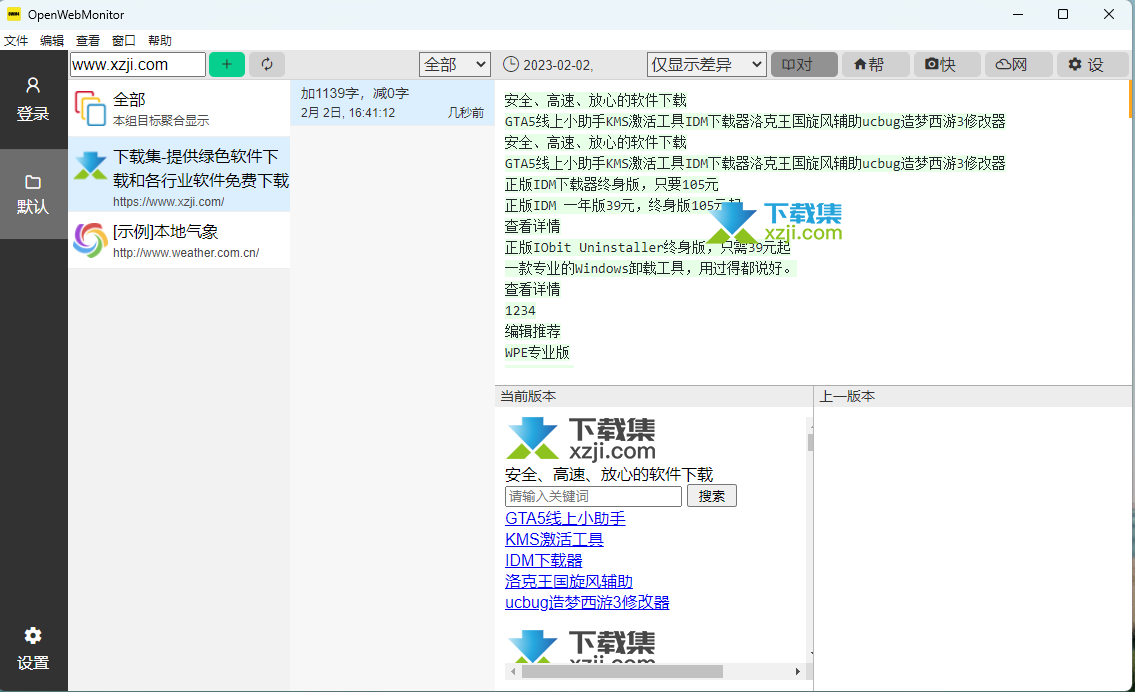The image size is (1135, 692).
Task: Click the home help button 帮
Action: click(x=875, y=64)
